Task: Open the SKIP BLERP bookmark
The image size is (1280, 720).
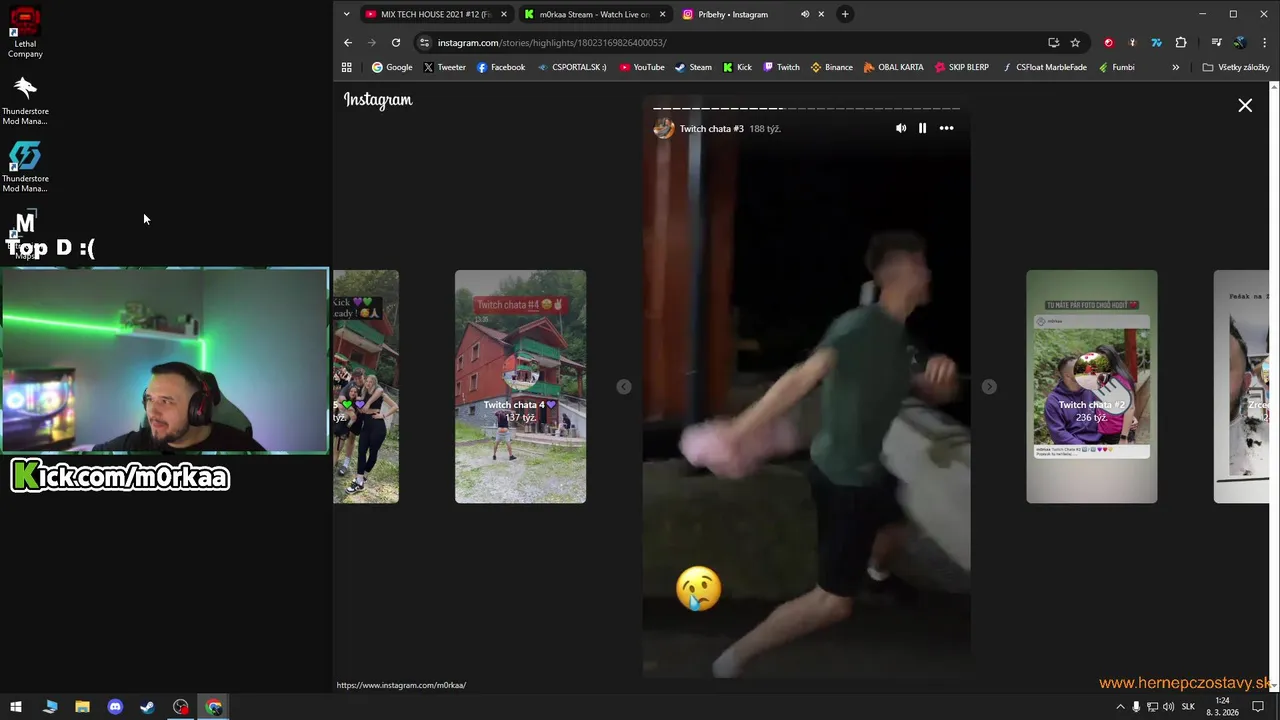Action: (961, 67)
